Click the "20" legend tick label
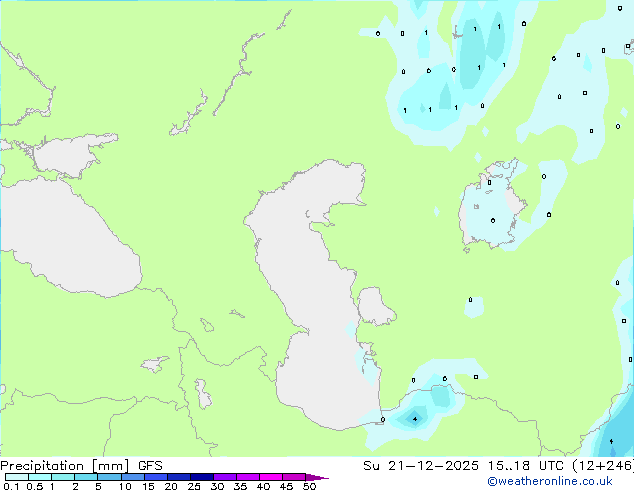Screen dimensions: 634x490 tap(171, 486)
